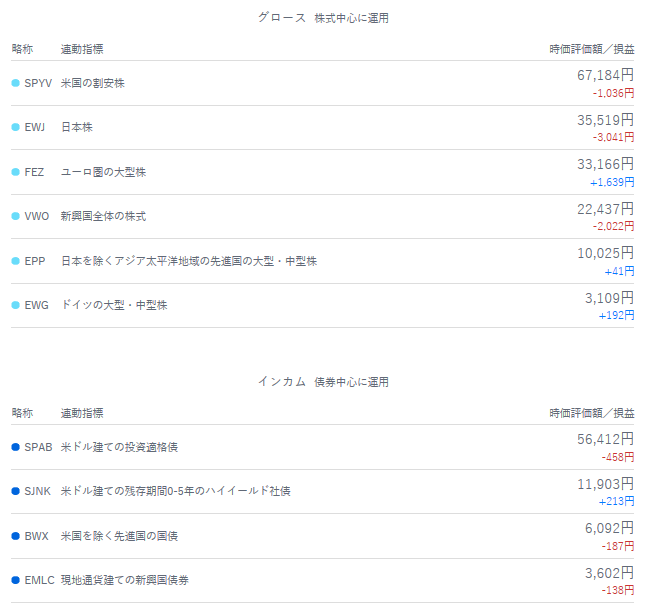Select the VWO ticker label
The width and height of the screenshot is (654, 614).
[x=37, y=216]
